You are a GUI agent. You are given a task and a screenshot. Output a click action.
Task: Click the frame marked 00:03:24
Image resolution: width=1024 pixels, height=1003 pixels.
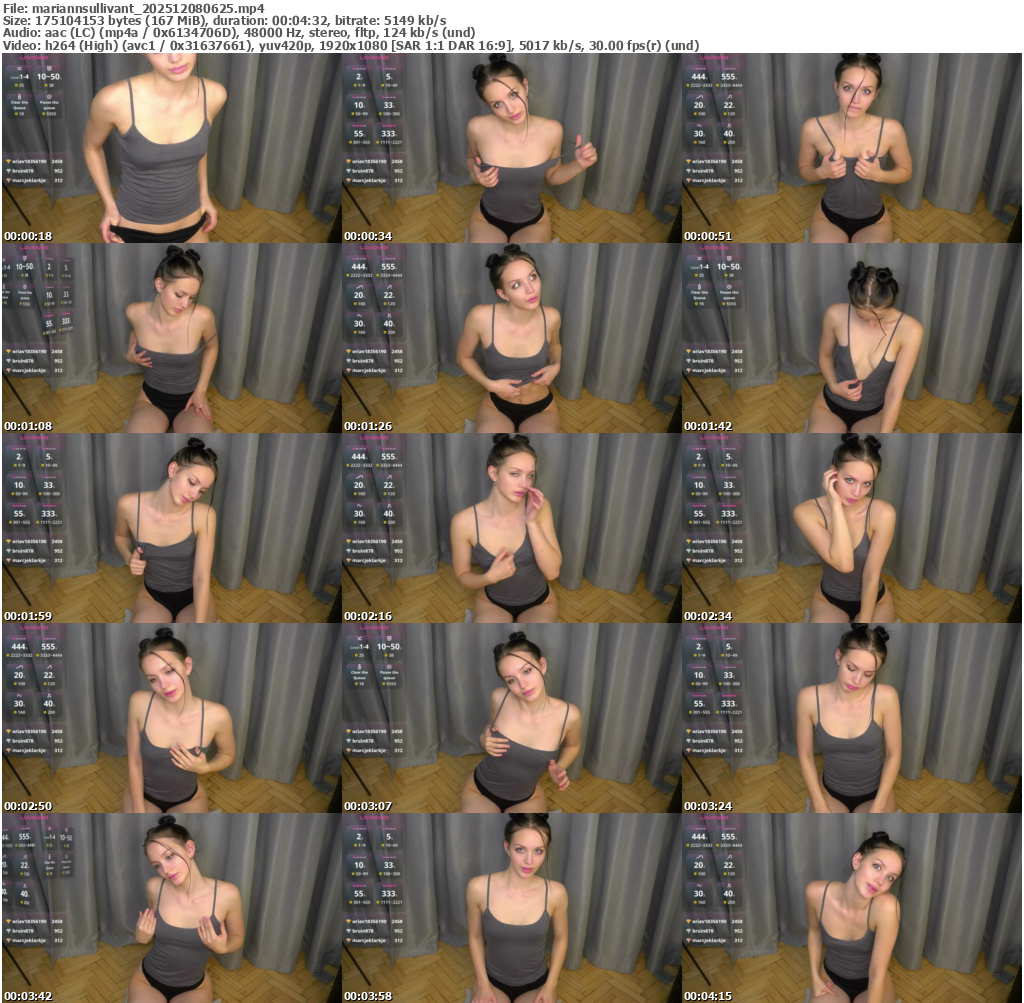(851, 718)
